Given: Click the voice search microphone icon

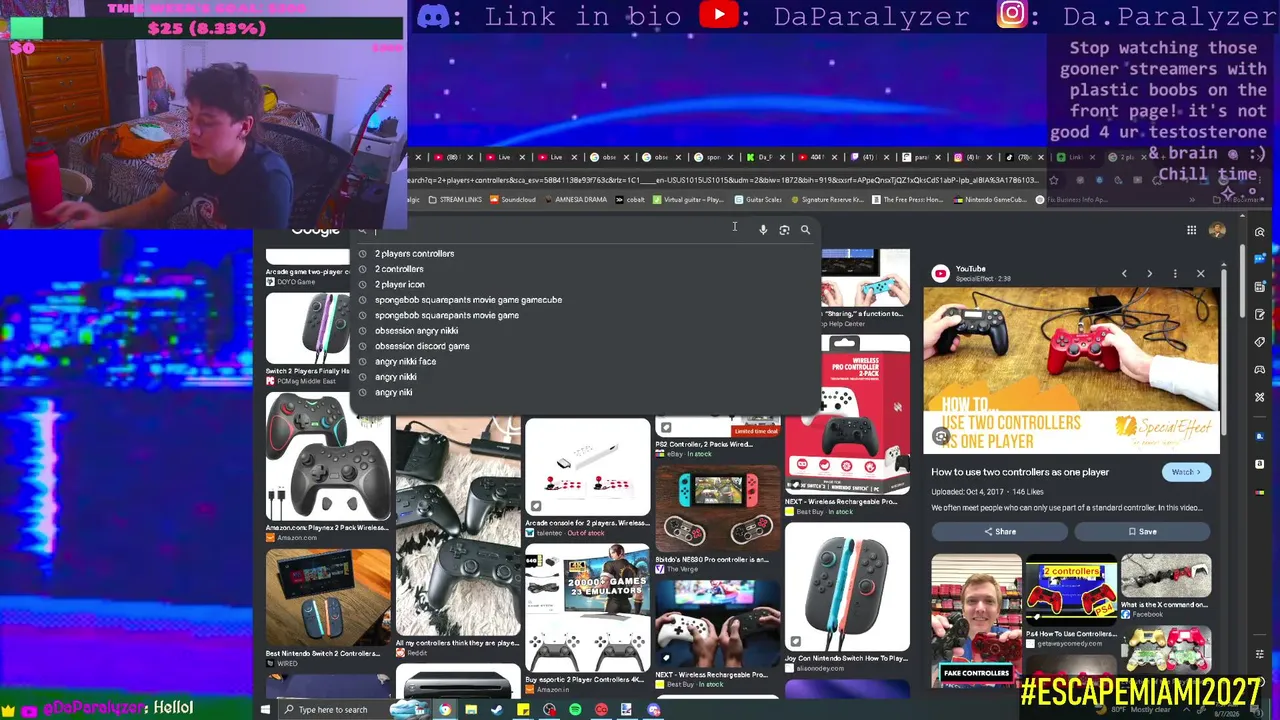Looking at the screenshot, I should (x=763, y=230).
